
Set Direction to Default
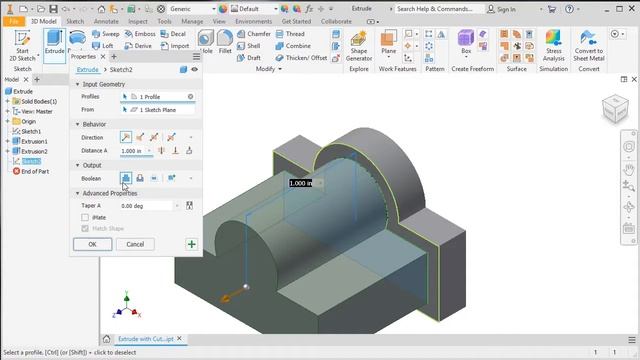tap(126, 137)
